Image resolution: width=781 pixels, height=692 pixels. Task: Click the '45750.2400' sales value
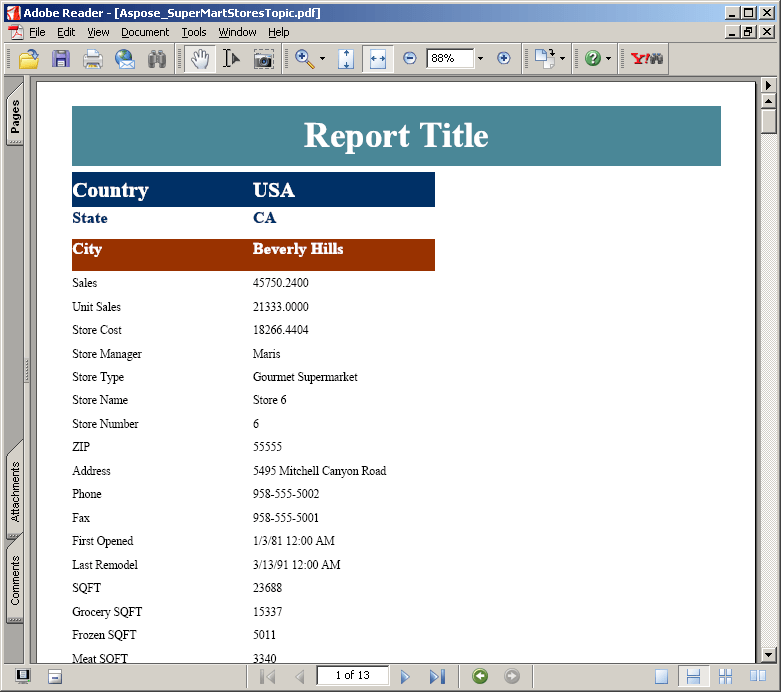click(x=280, y=283)
